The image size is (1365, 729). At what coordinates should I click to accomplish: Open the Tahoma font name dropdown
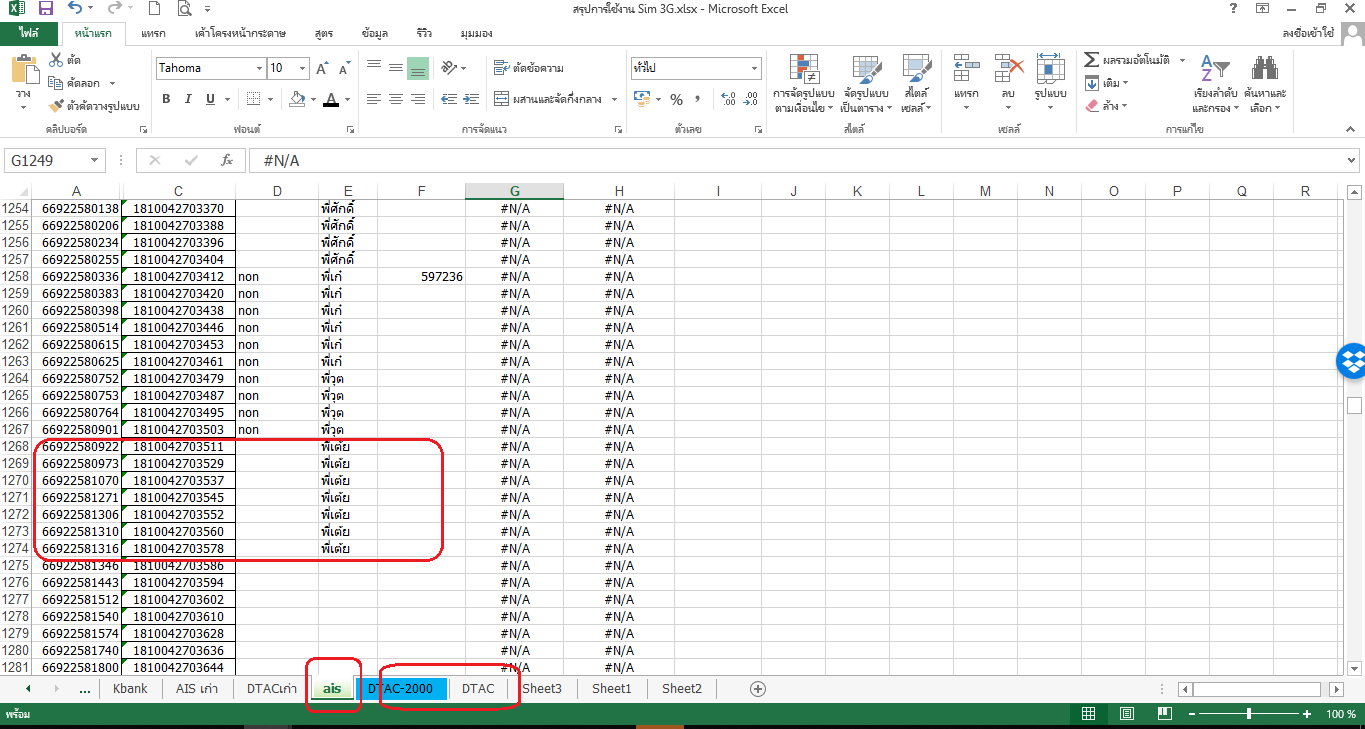[258, 68]
